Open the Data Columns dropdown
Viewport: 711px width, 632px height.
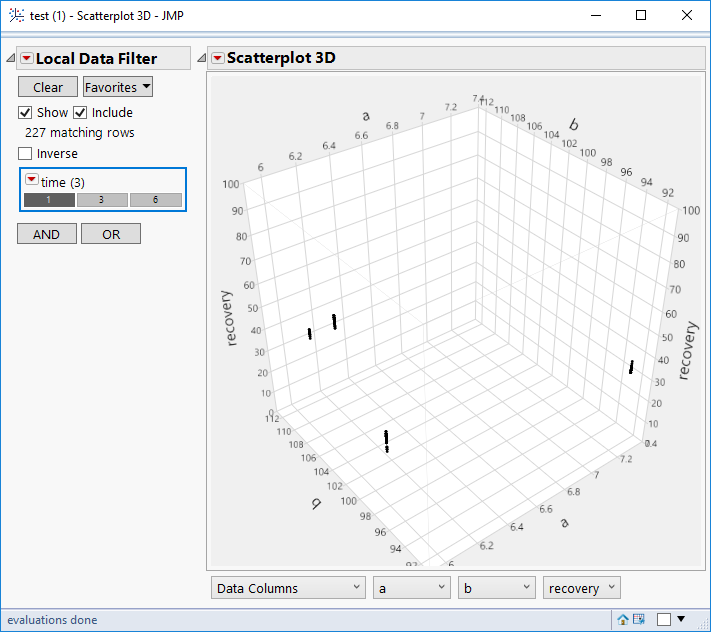point(288,588)
